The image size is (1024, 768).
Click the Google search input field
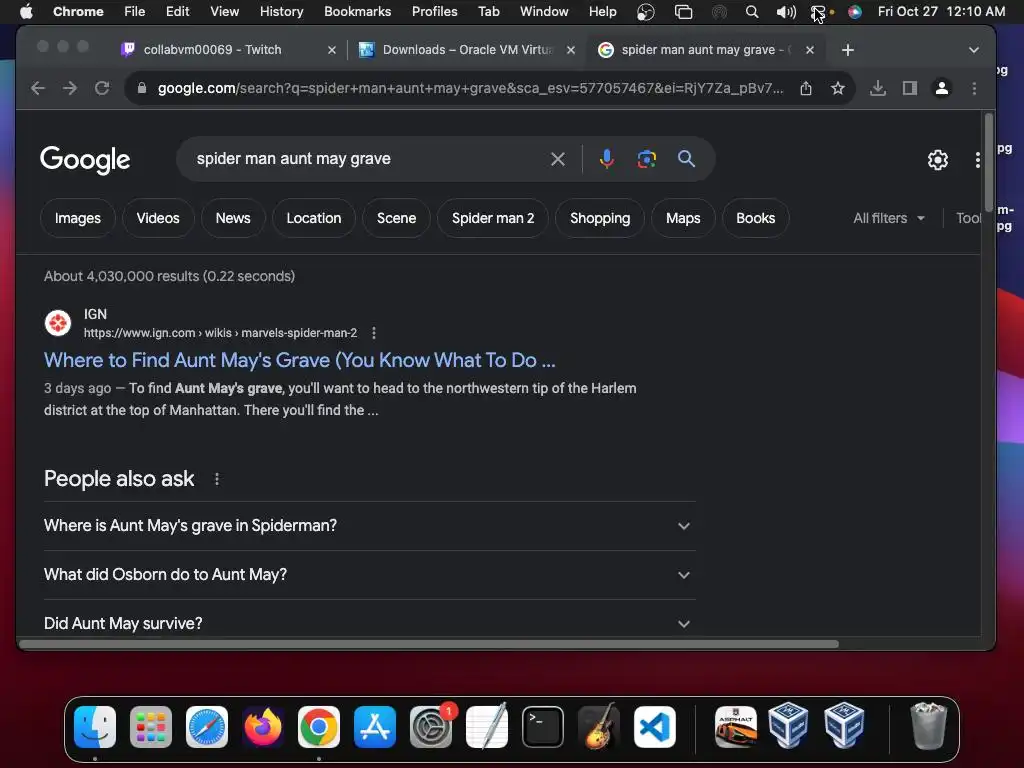366,159
